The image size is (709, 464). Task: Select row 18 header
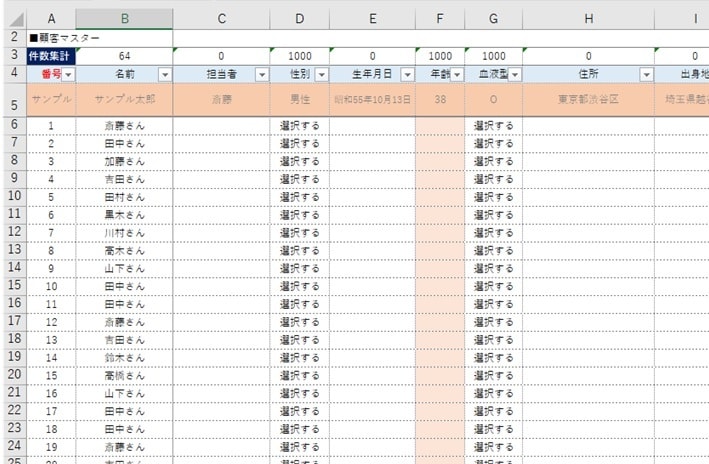click(15, 340)
